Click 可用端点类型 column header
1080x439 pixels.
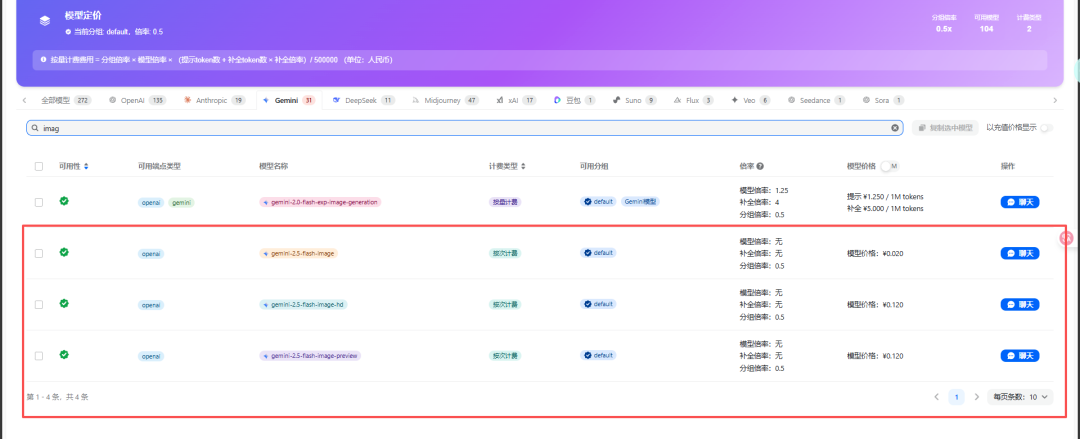pos(159,166)
